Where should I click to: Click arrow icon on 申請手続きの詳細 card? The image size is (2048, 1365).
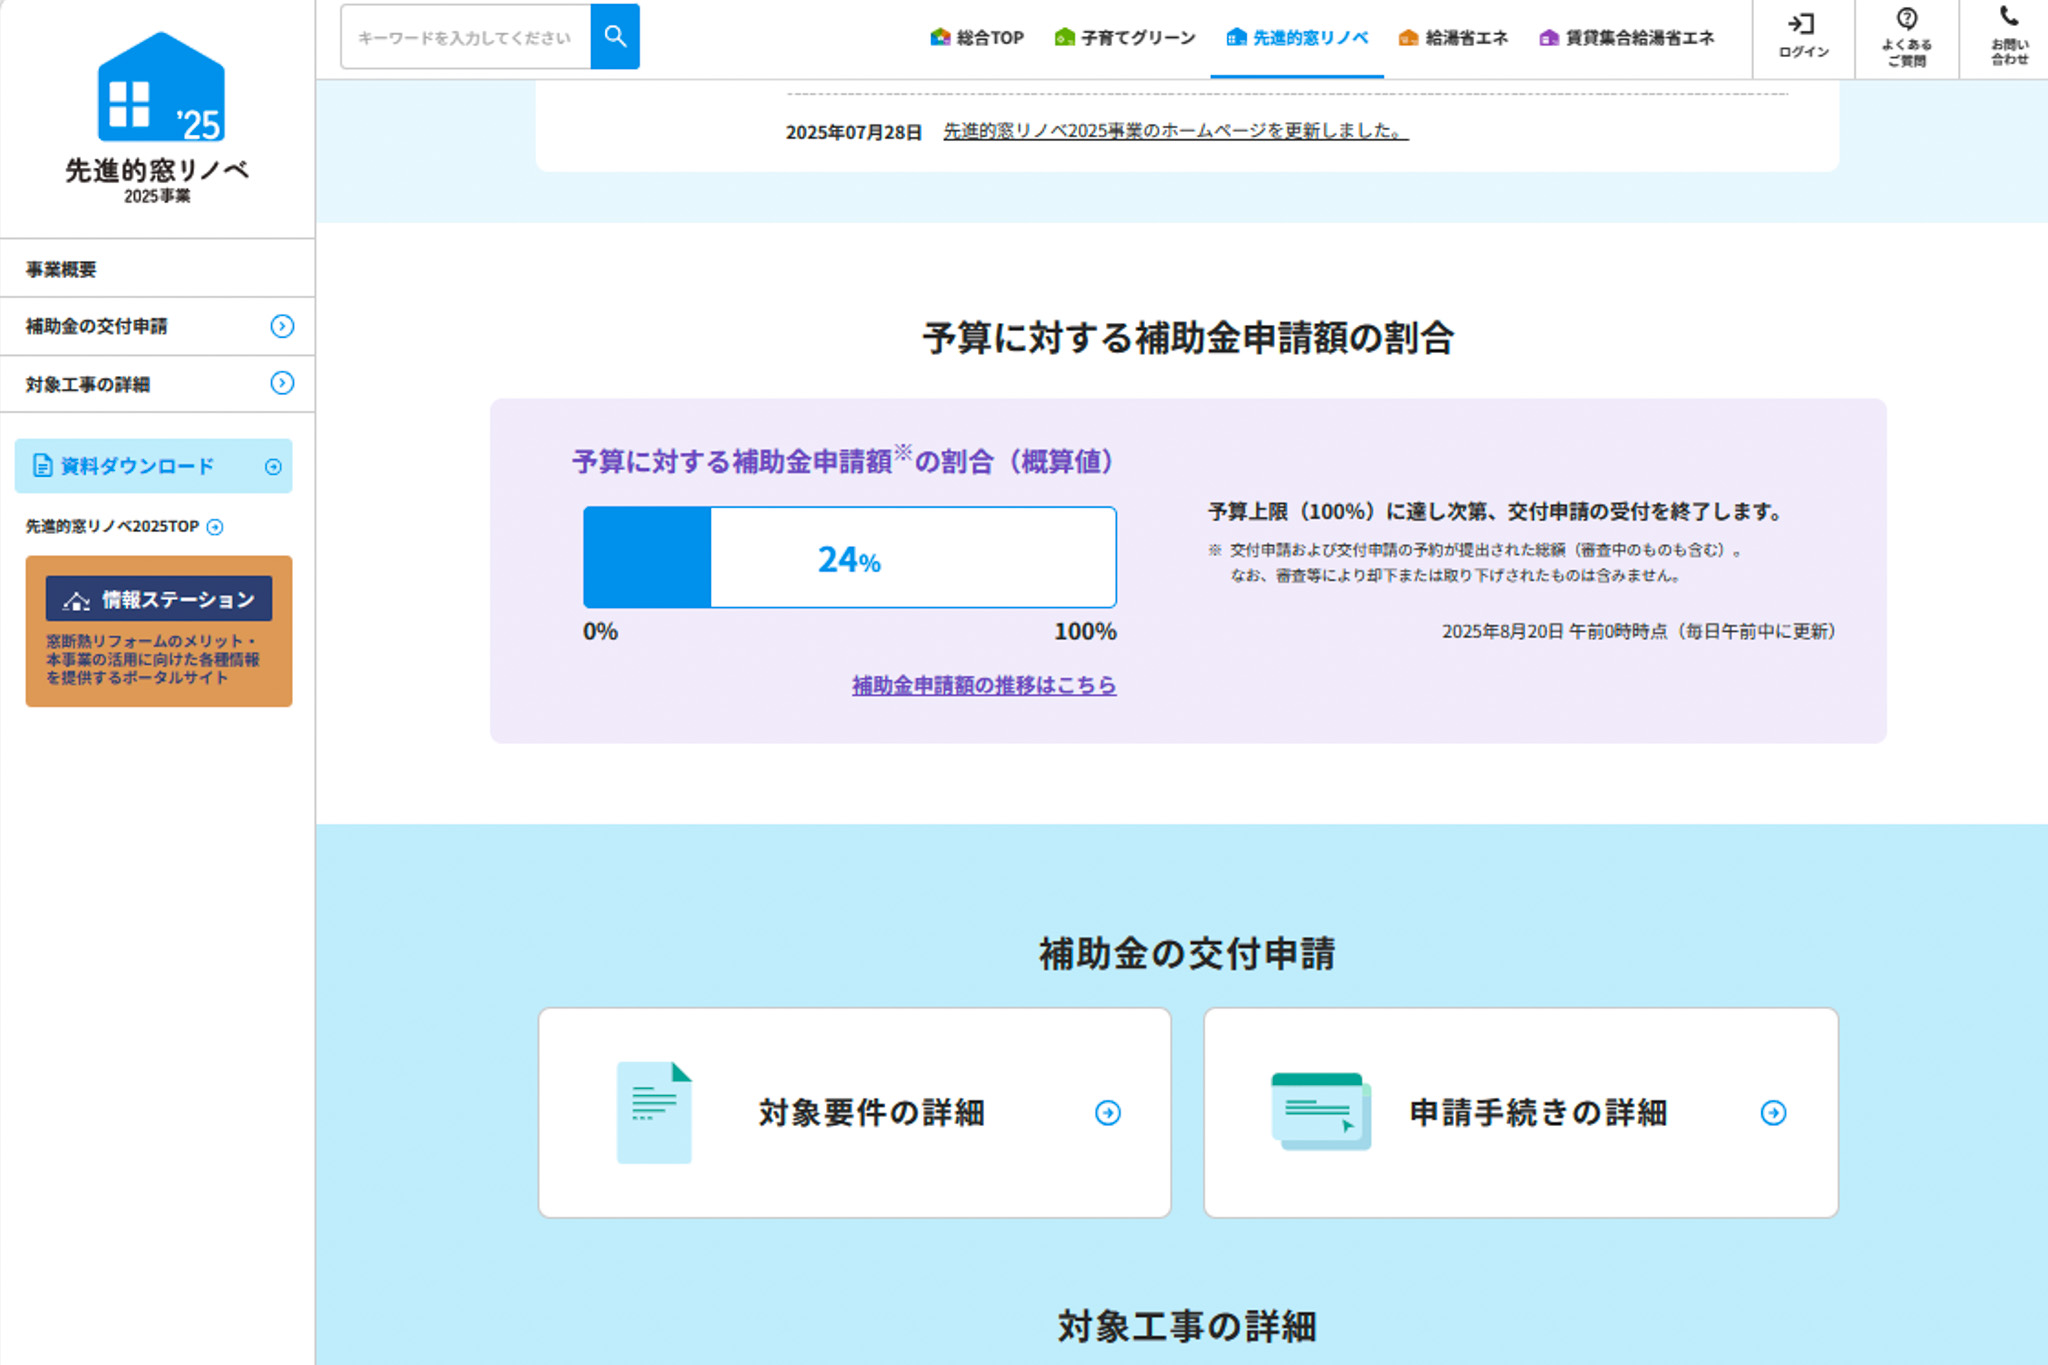[x=1773, y=1113]
